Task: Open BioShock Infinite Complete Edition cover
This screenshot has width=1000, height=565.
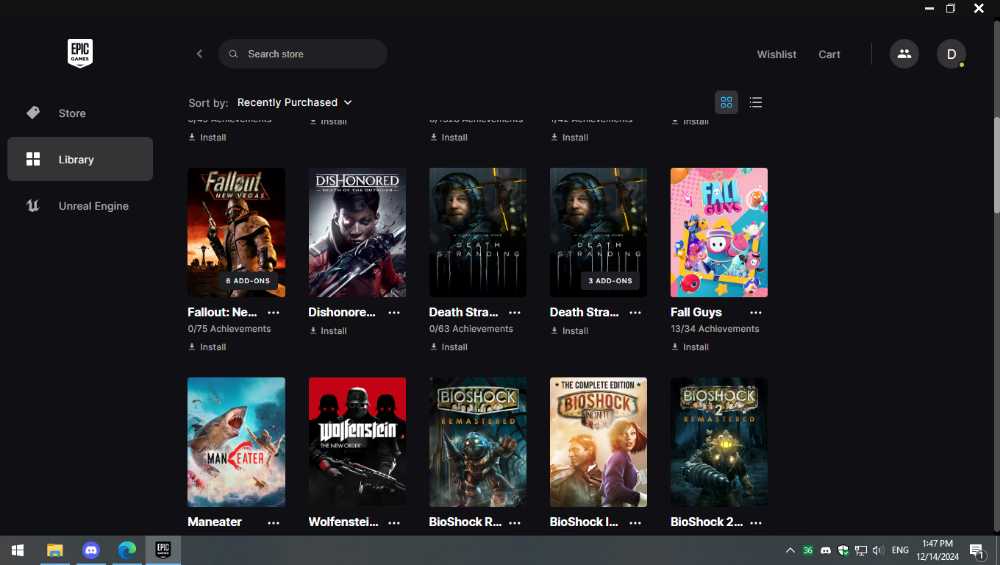Action: tap(598, 442)
